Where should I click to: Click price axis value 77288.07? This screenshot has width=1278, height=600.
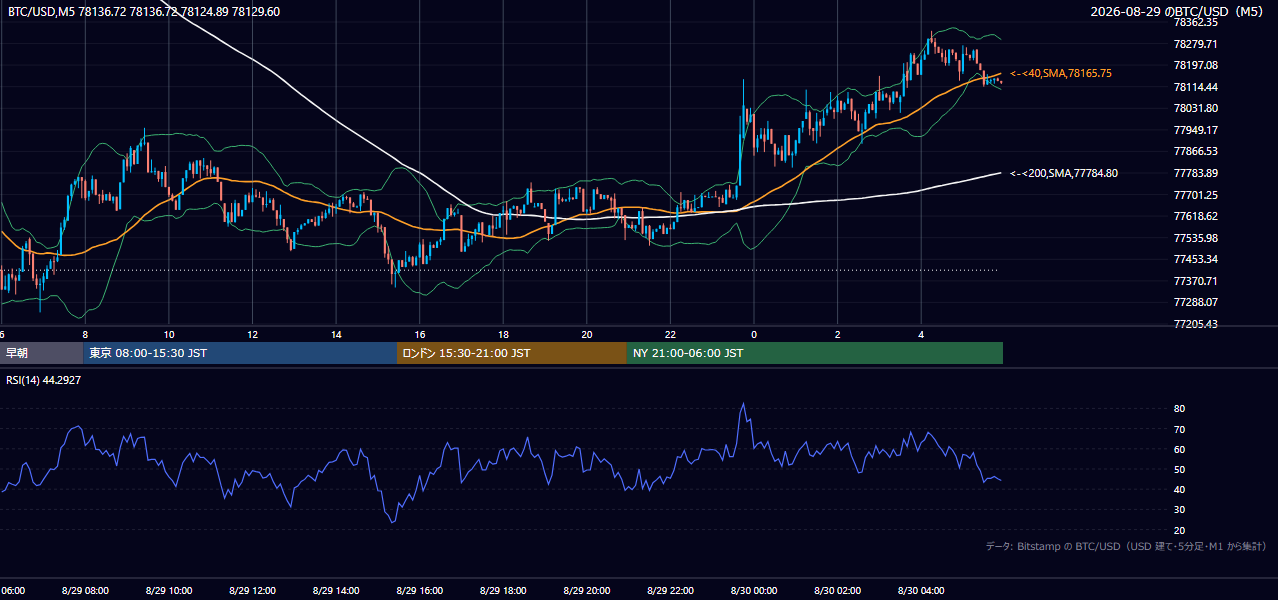coord(1195,302)
